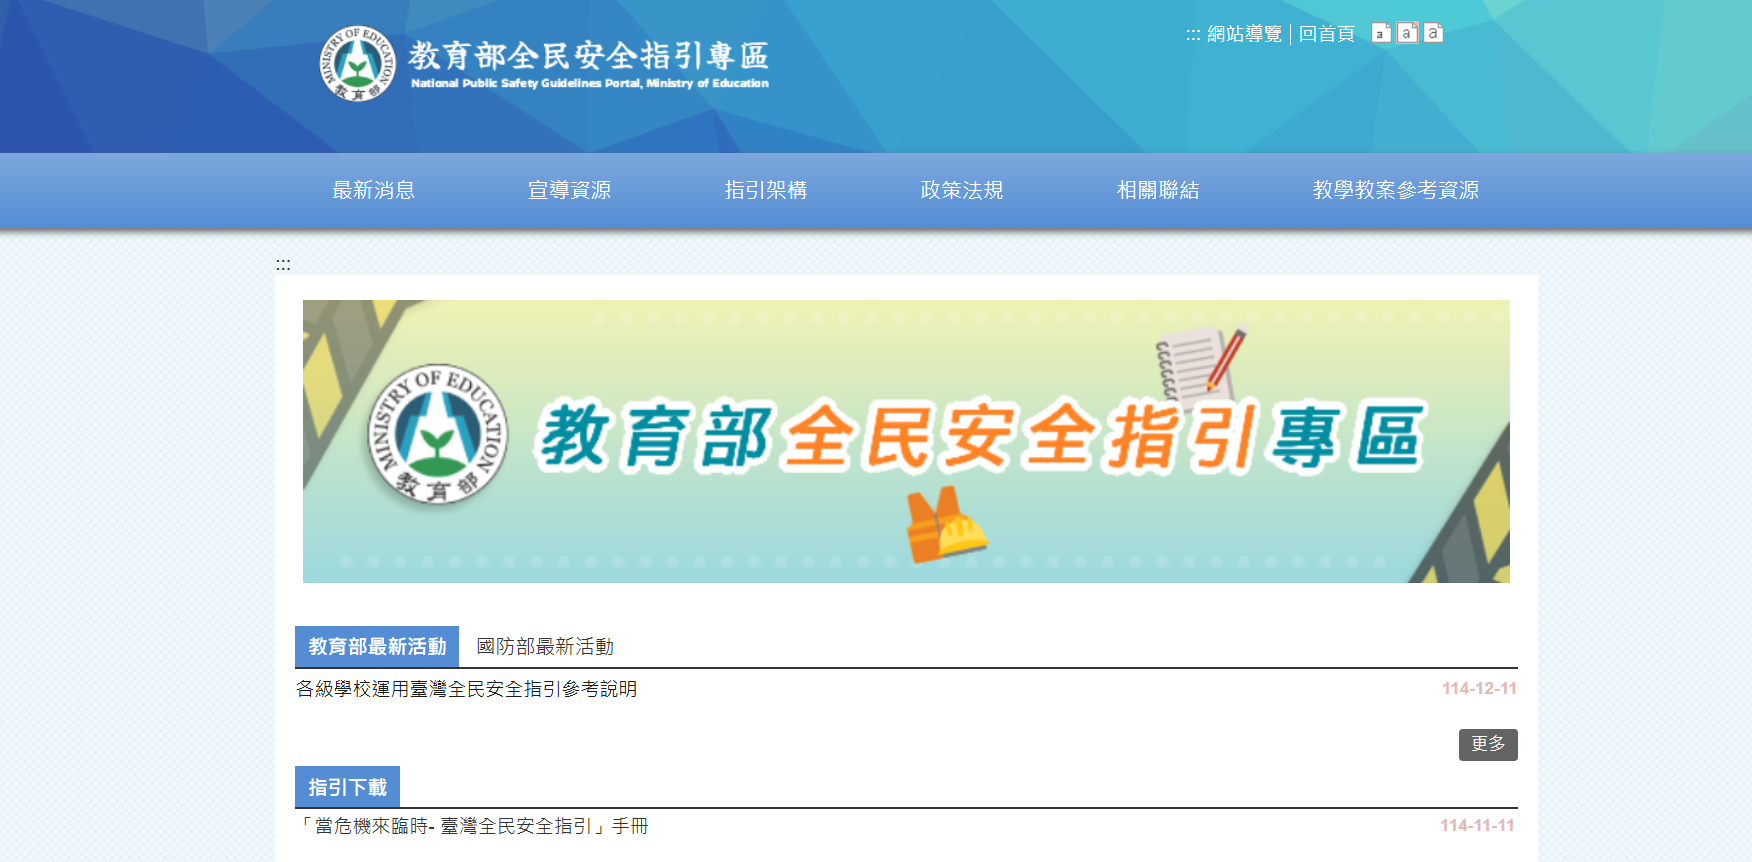Click the 更多 button
This screenshot has width=1752, height=862.
click(x=1487, y=744)
